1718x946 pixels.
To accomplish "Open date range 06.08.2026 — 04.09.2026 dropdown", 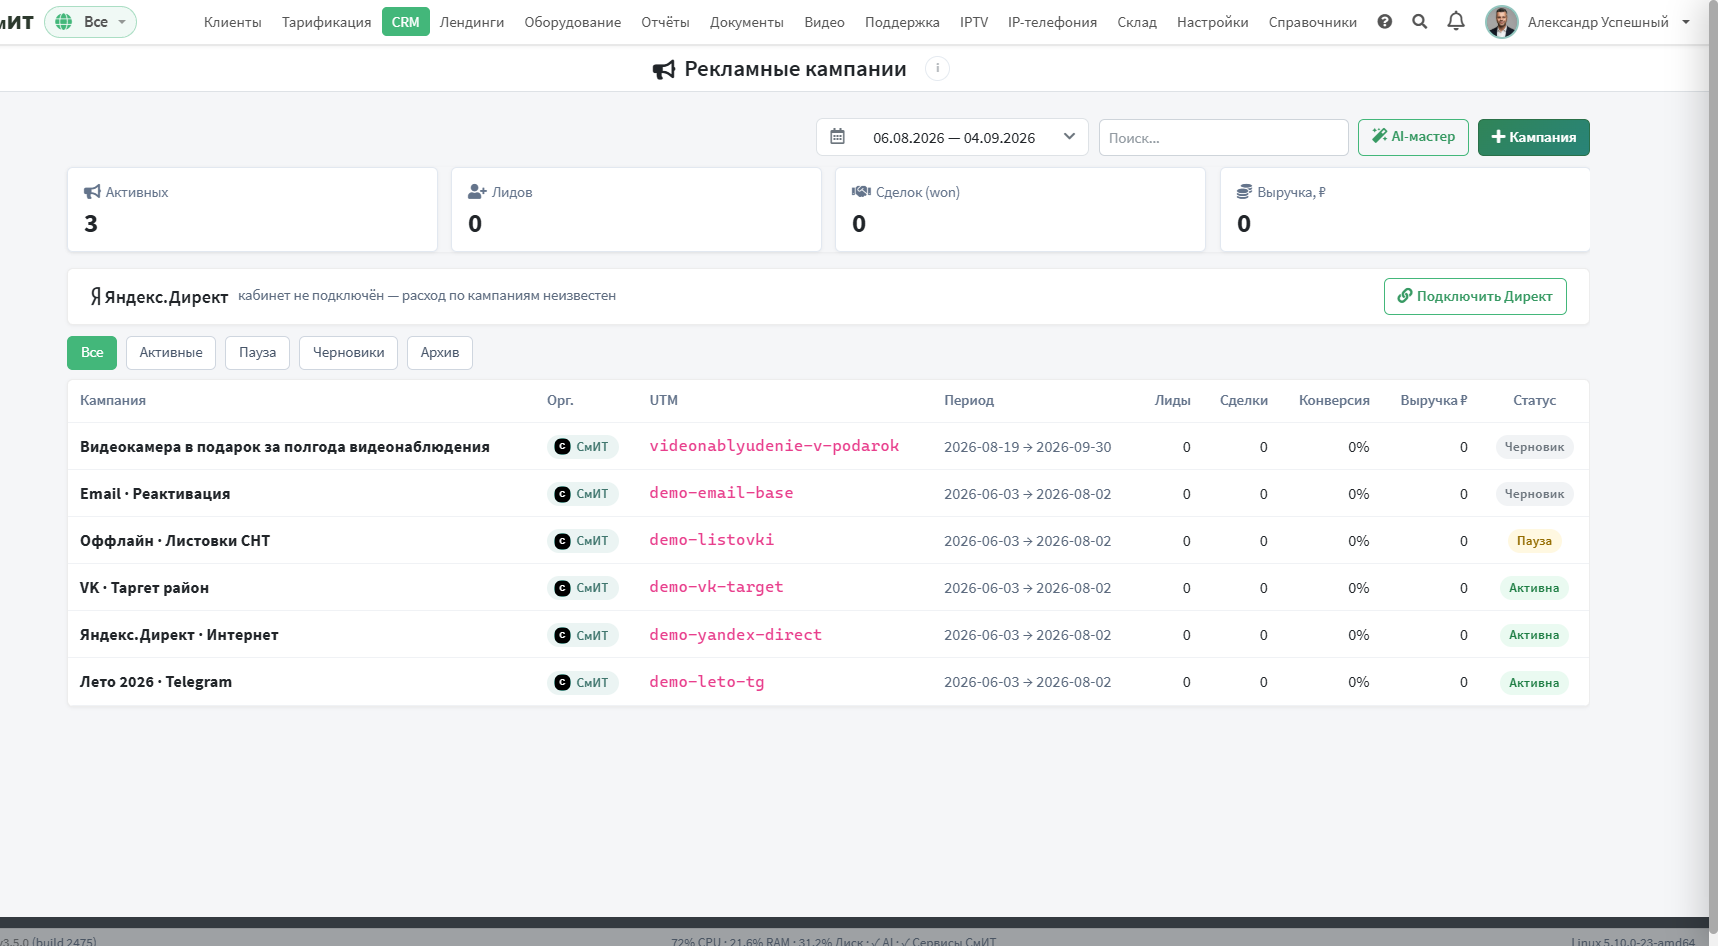I will [x=953, y=137].
